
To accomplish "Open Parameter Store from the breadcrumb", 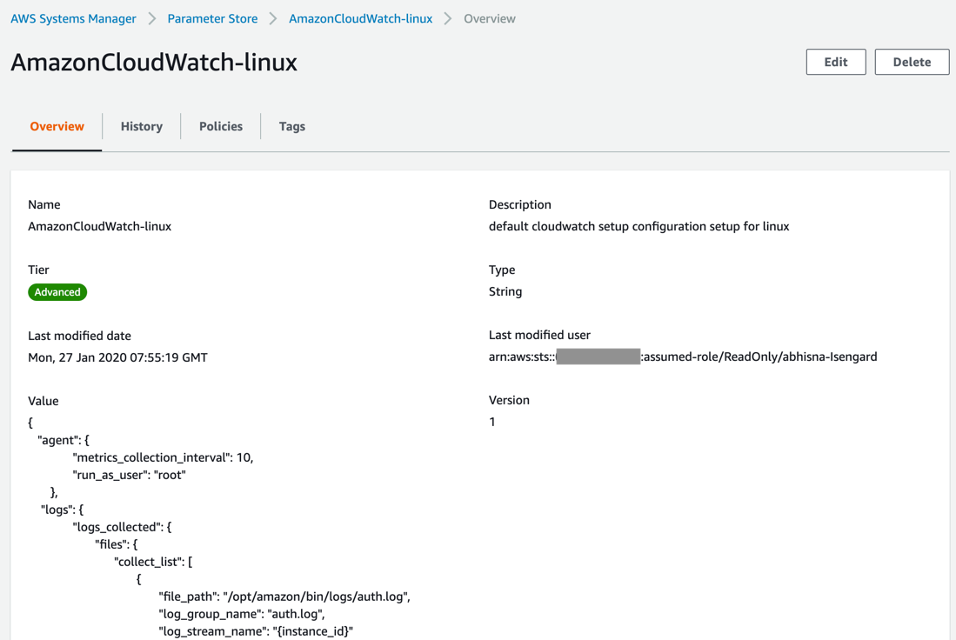I will pos(212,18).
